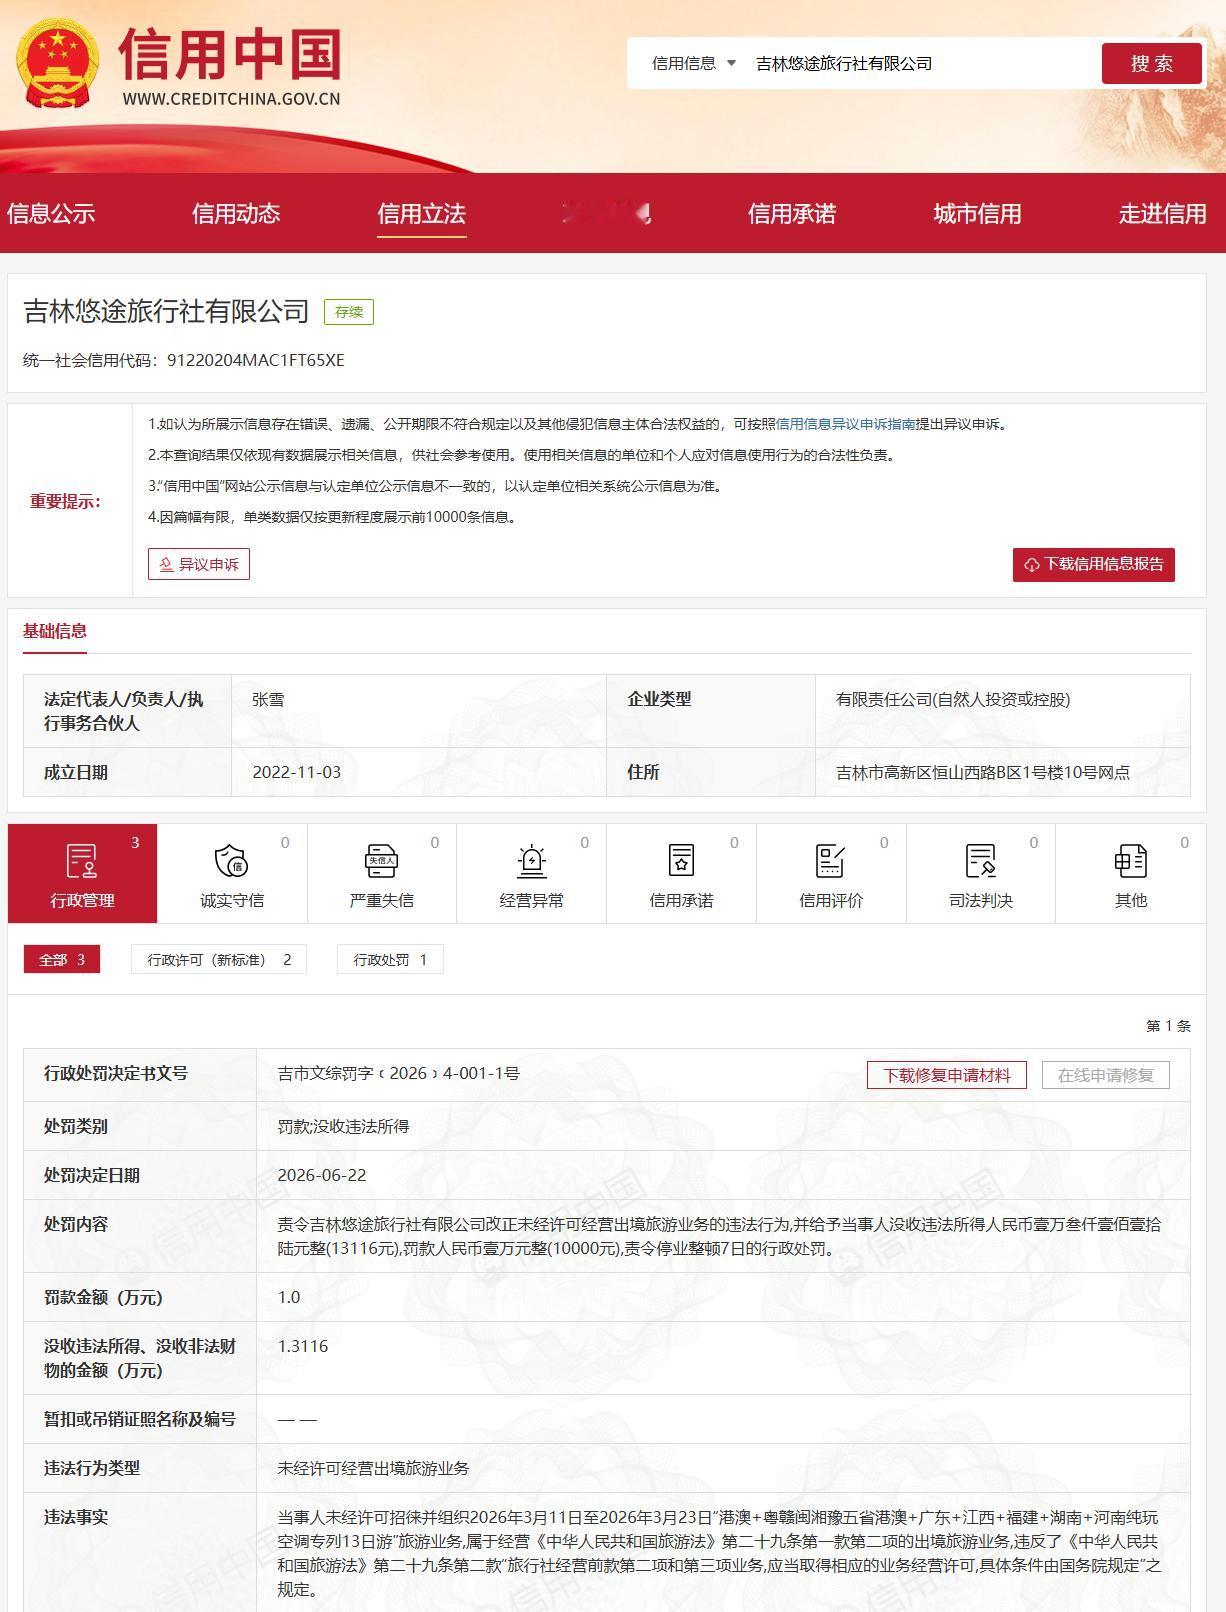
Task: Select the 司法判决 icon tab
Action: point(981,873)
